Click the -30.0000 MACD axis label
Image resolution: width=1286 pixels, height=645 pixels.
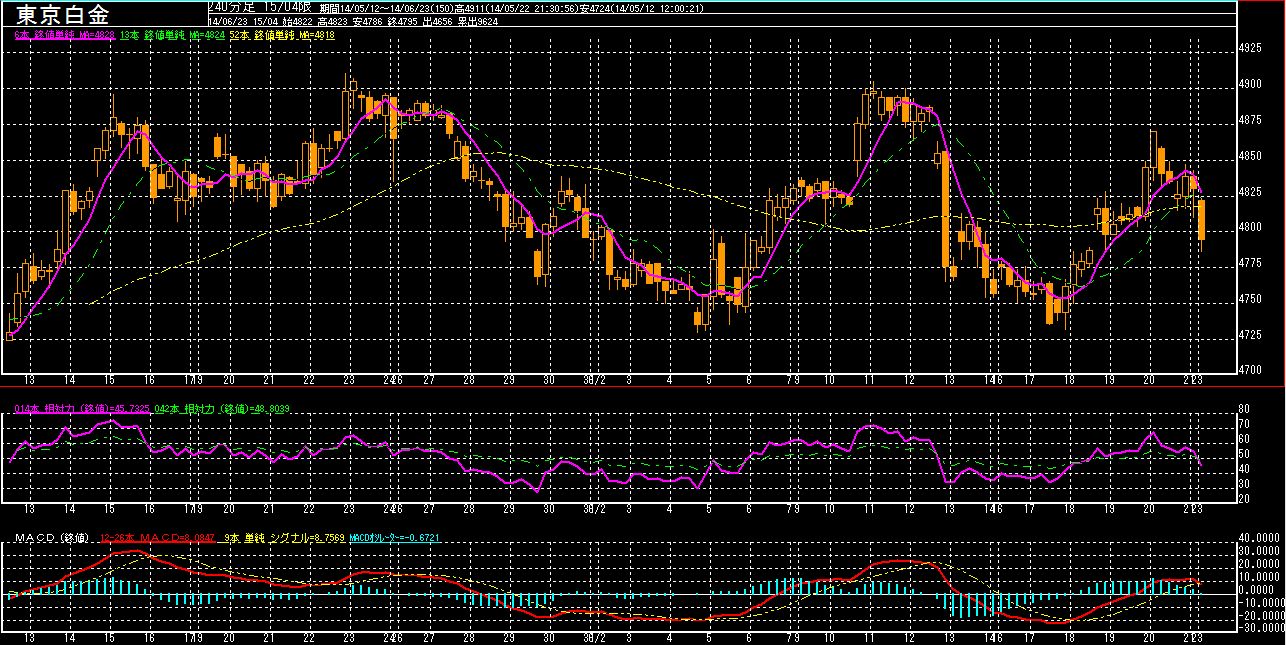(x=1260, y=628)
